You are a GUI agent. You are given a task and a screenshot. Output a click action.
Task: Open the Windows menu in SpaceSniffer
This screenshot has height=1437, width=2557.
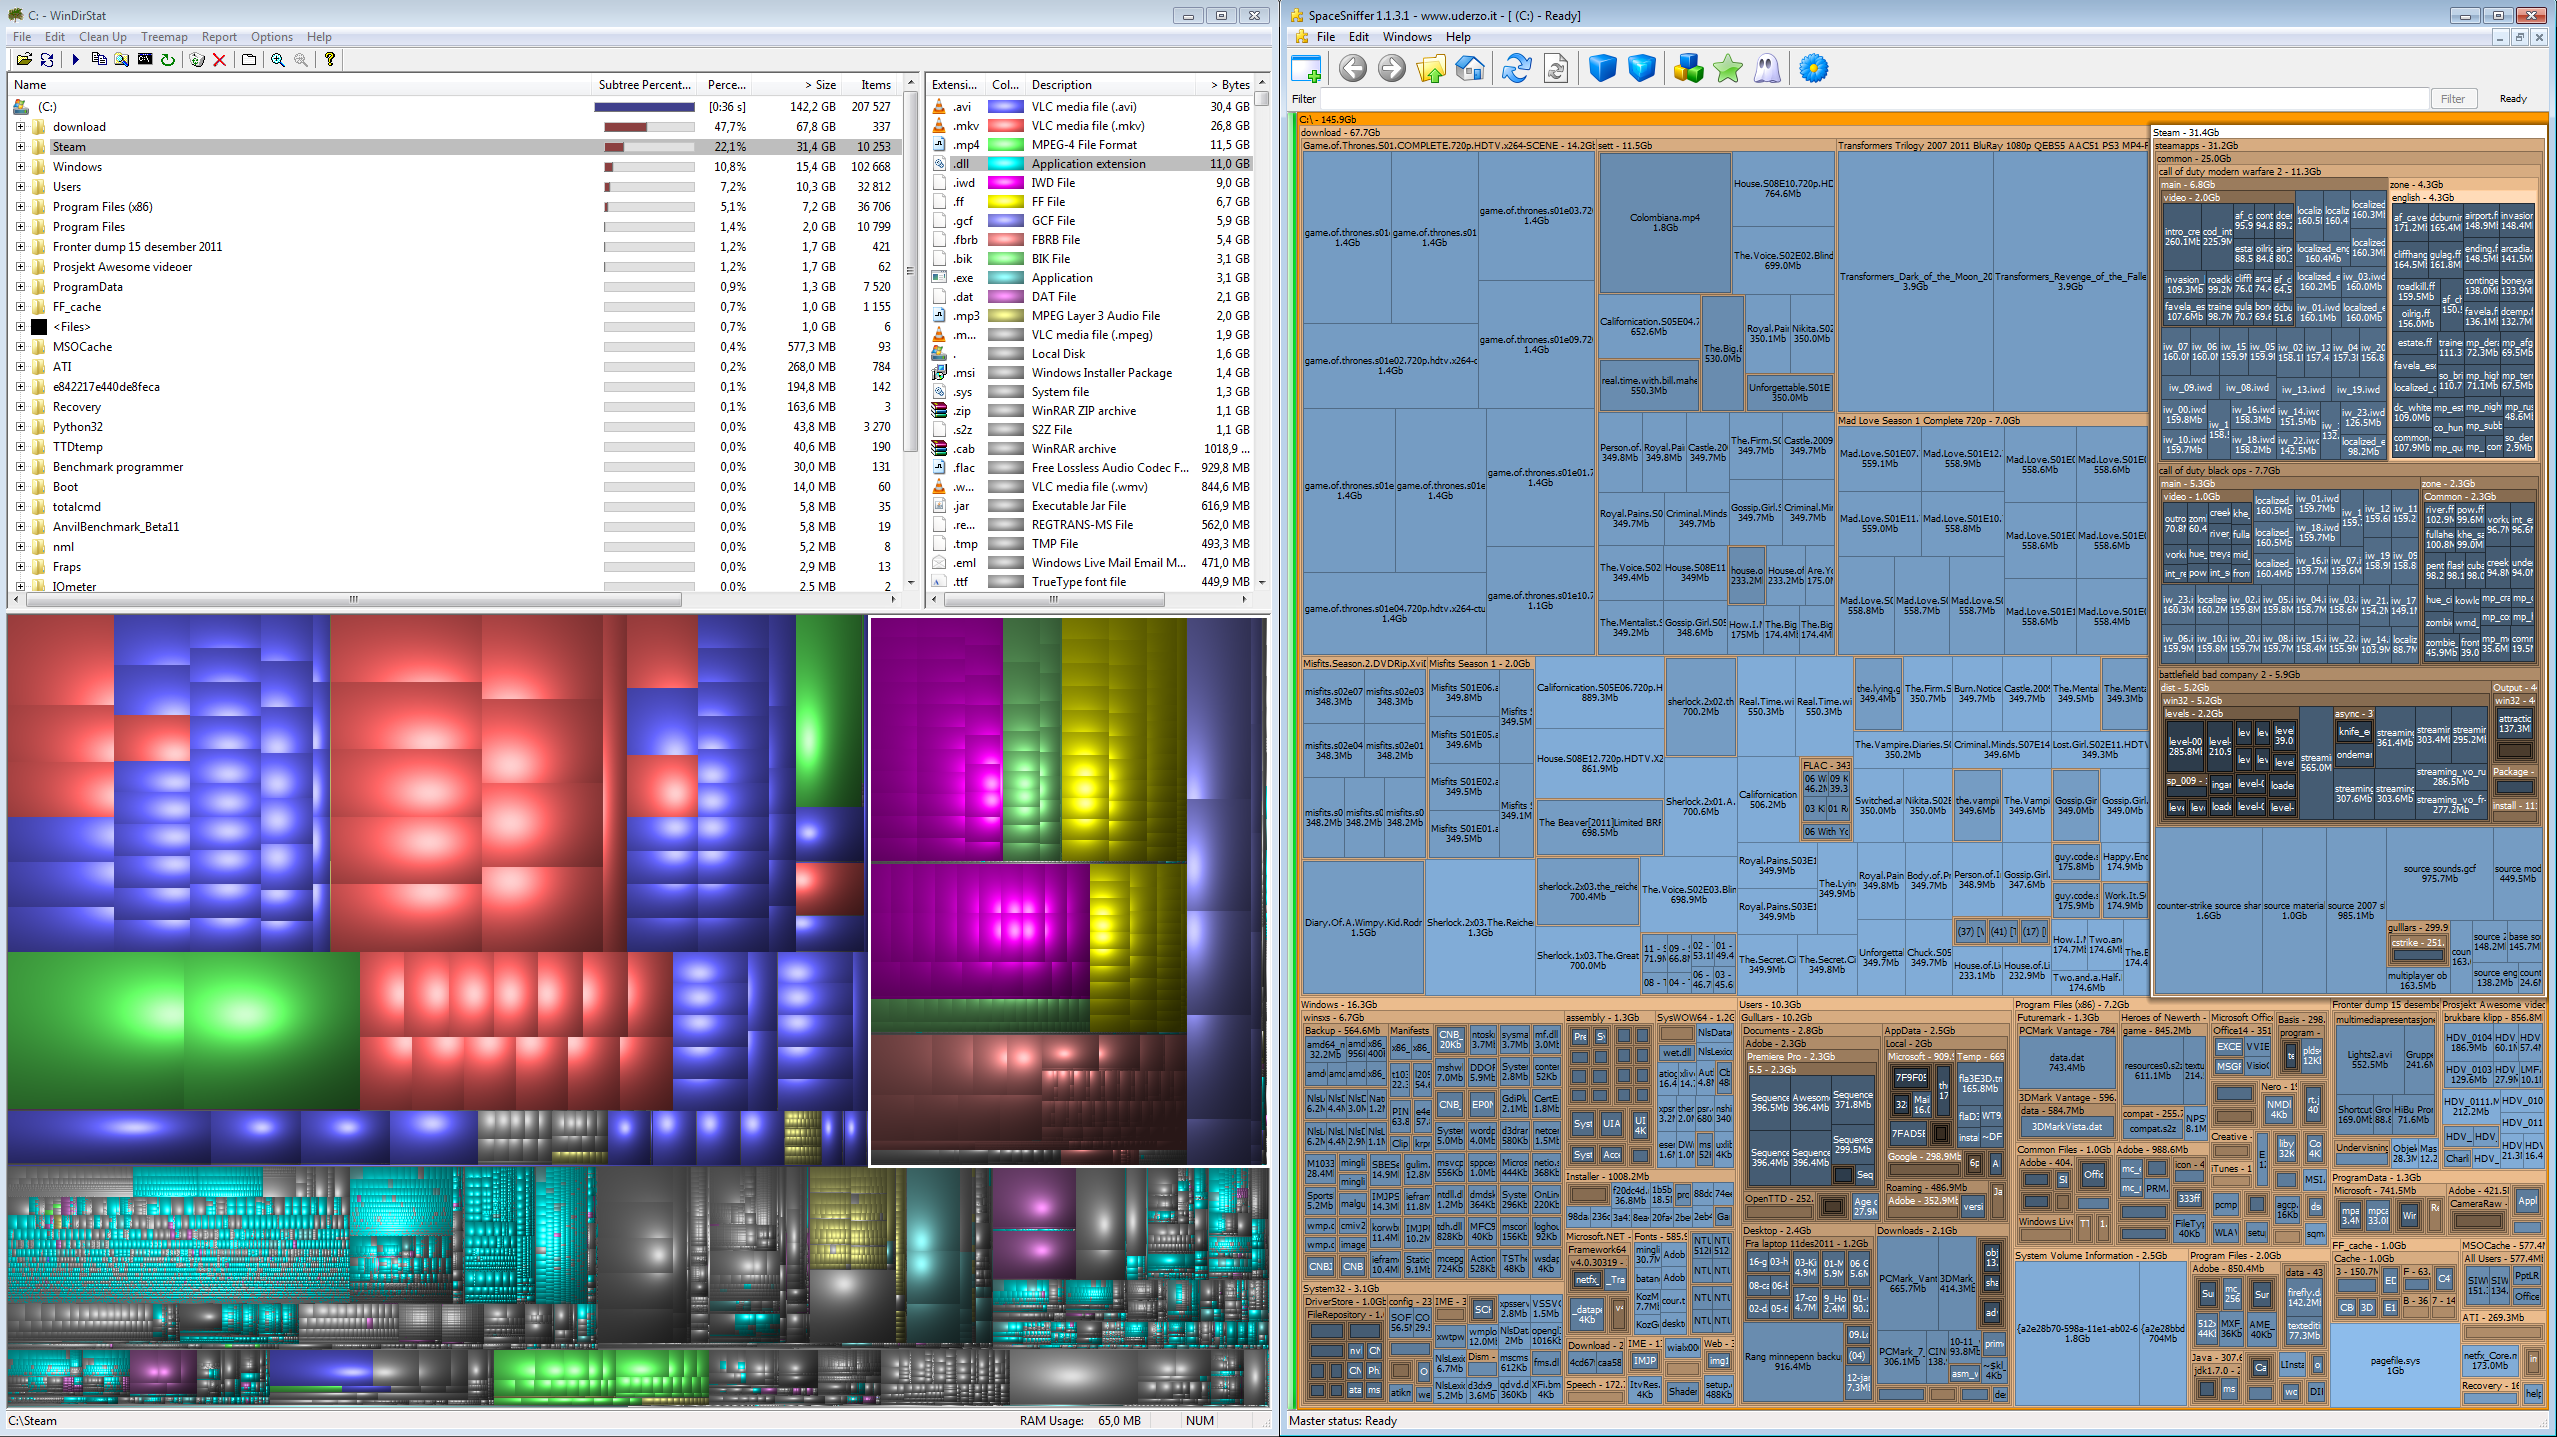tap(1407, 37)
